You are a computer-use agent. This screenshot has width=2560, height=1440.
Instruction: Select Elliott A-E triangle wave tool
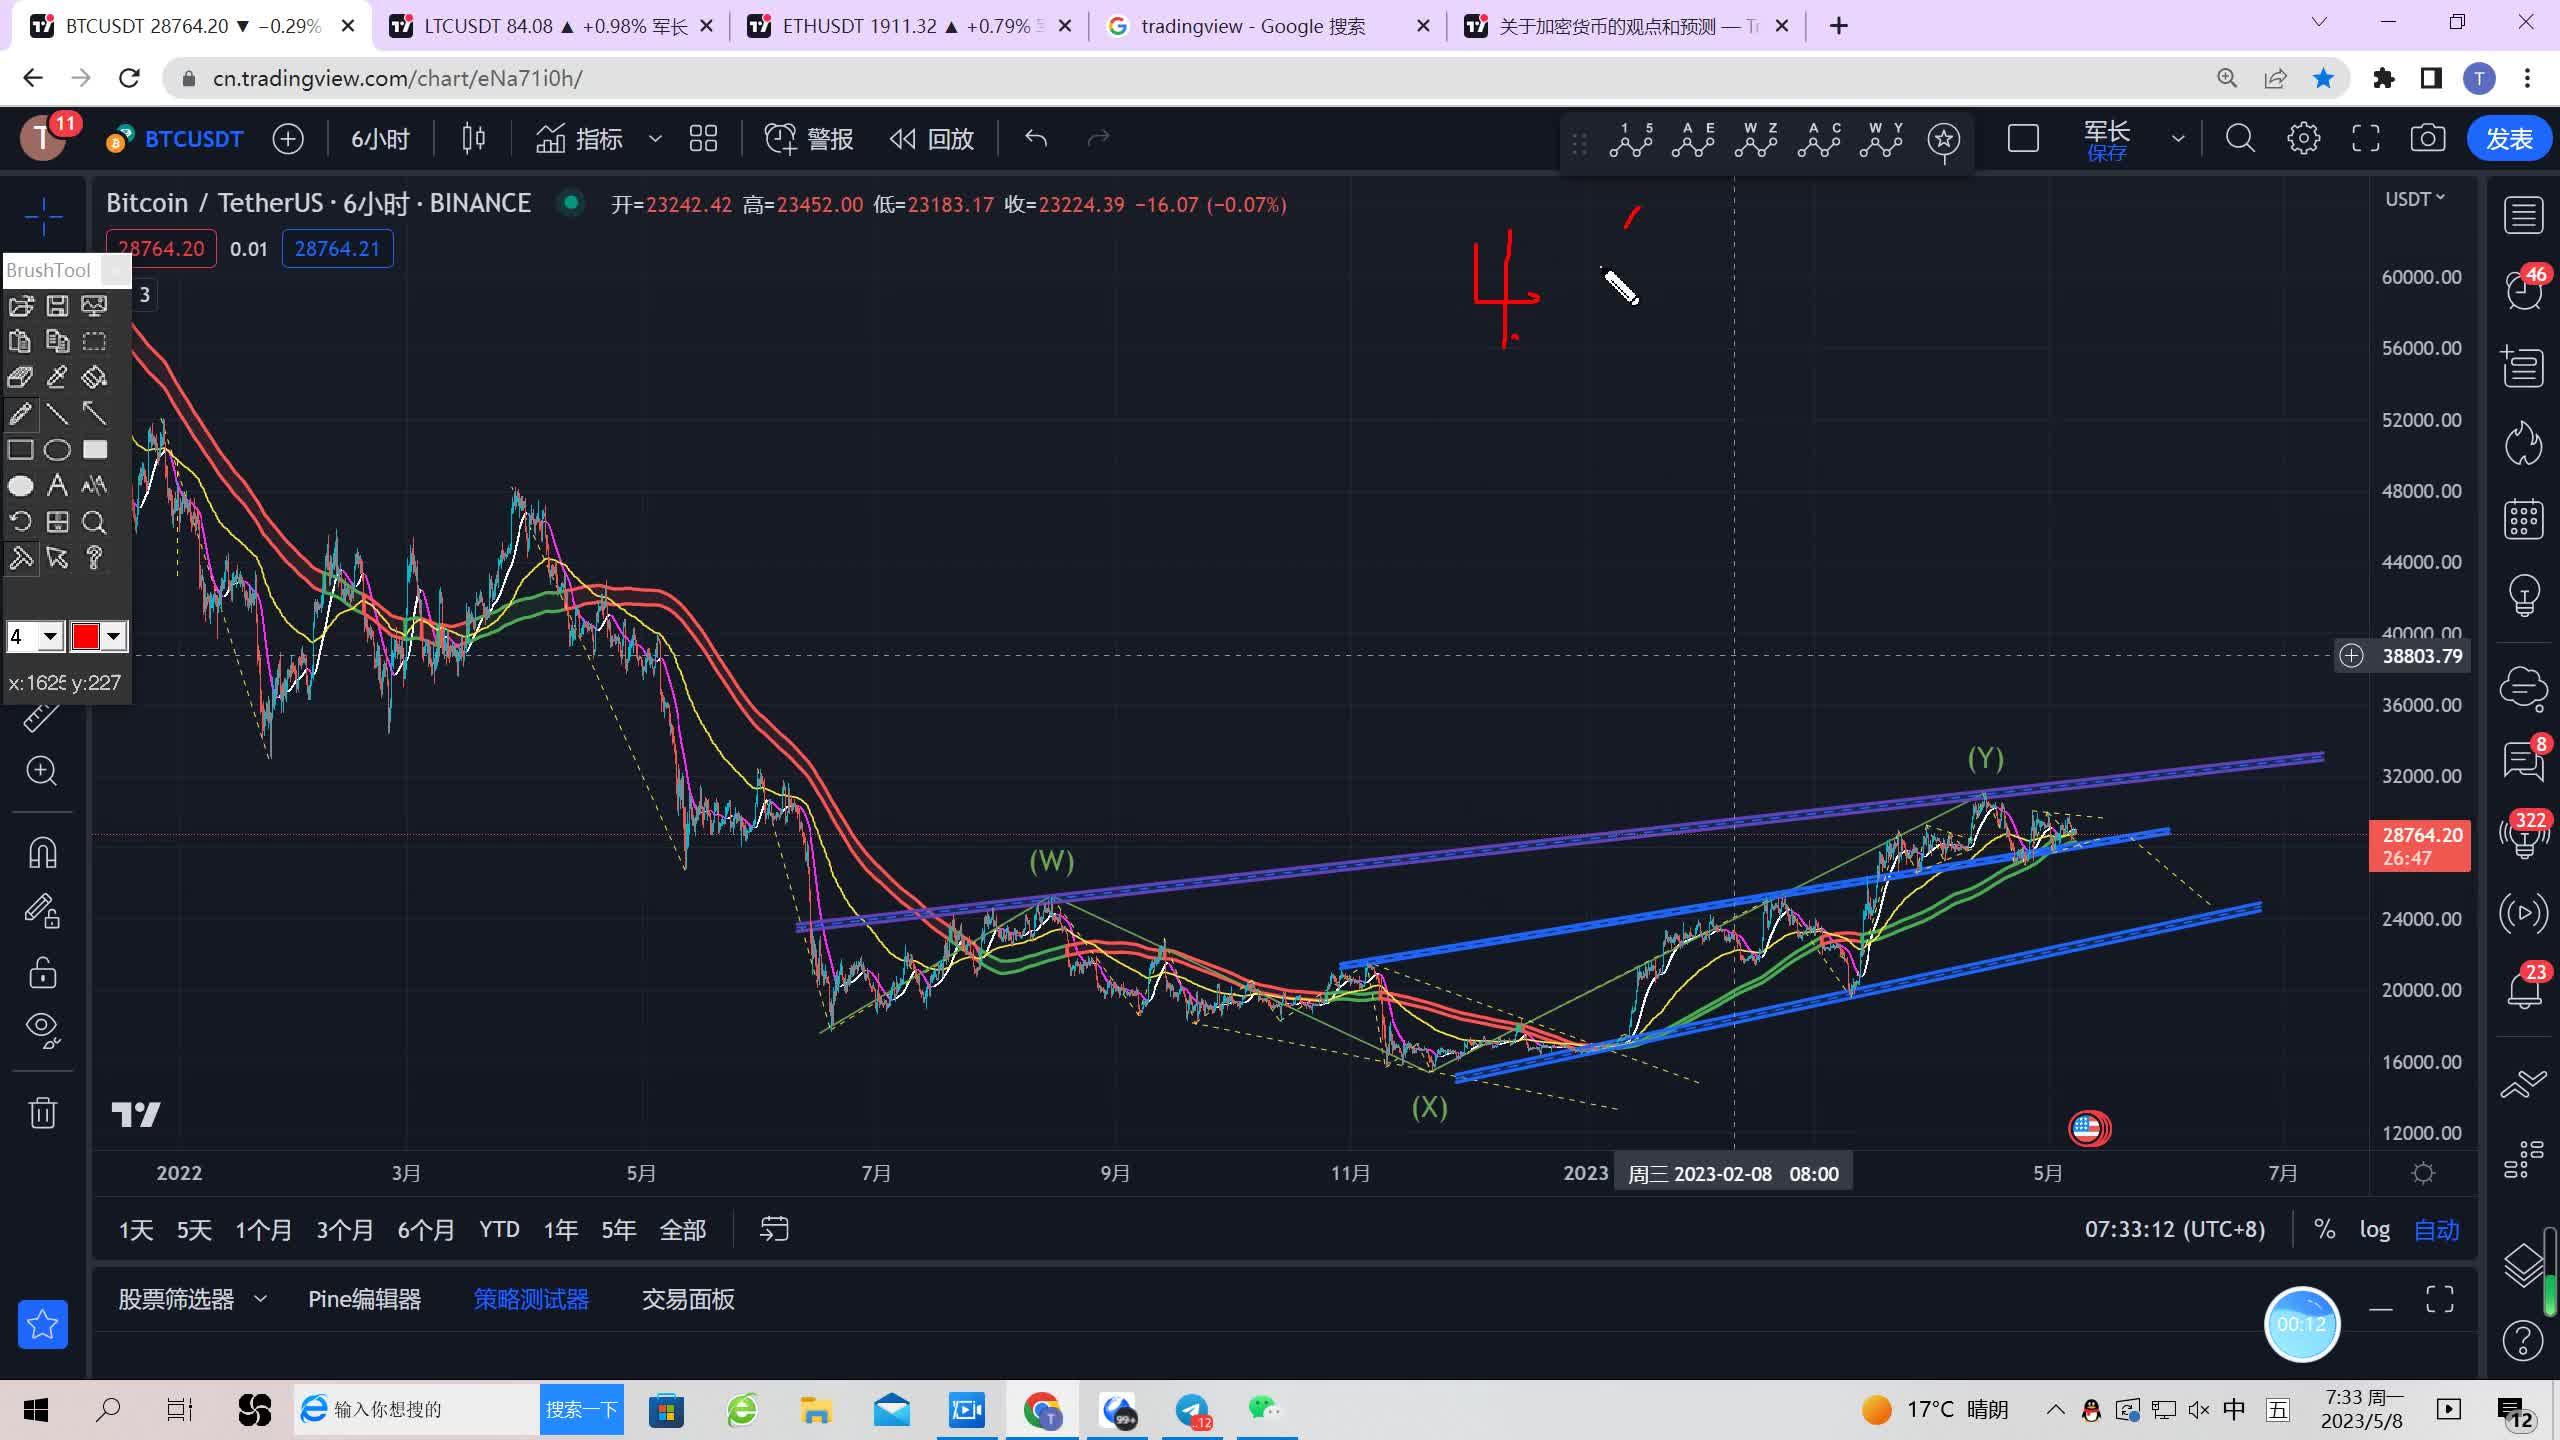click(x=1693, y=140)
